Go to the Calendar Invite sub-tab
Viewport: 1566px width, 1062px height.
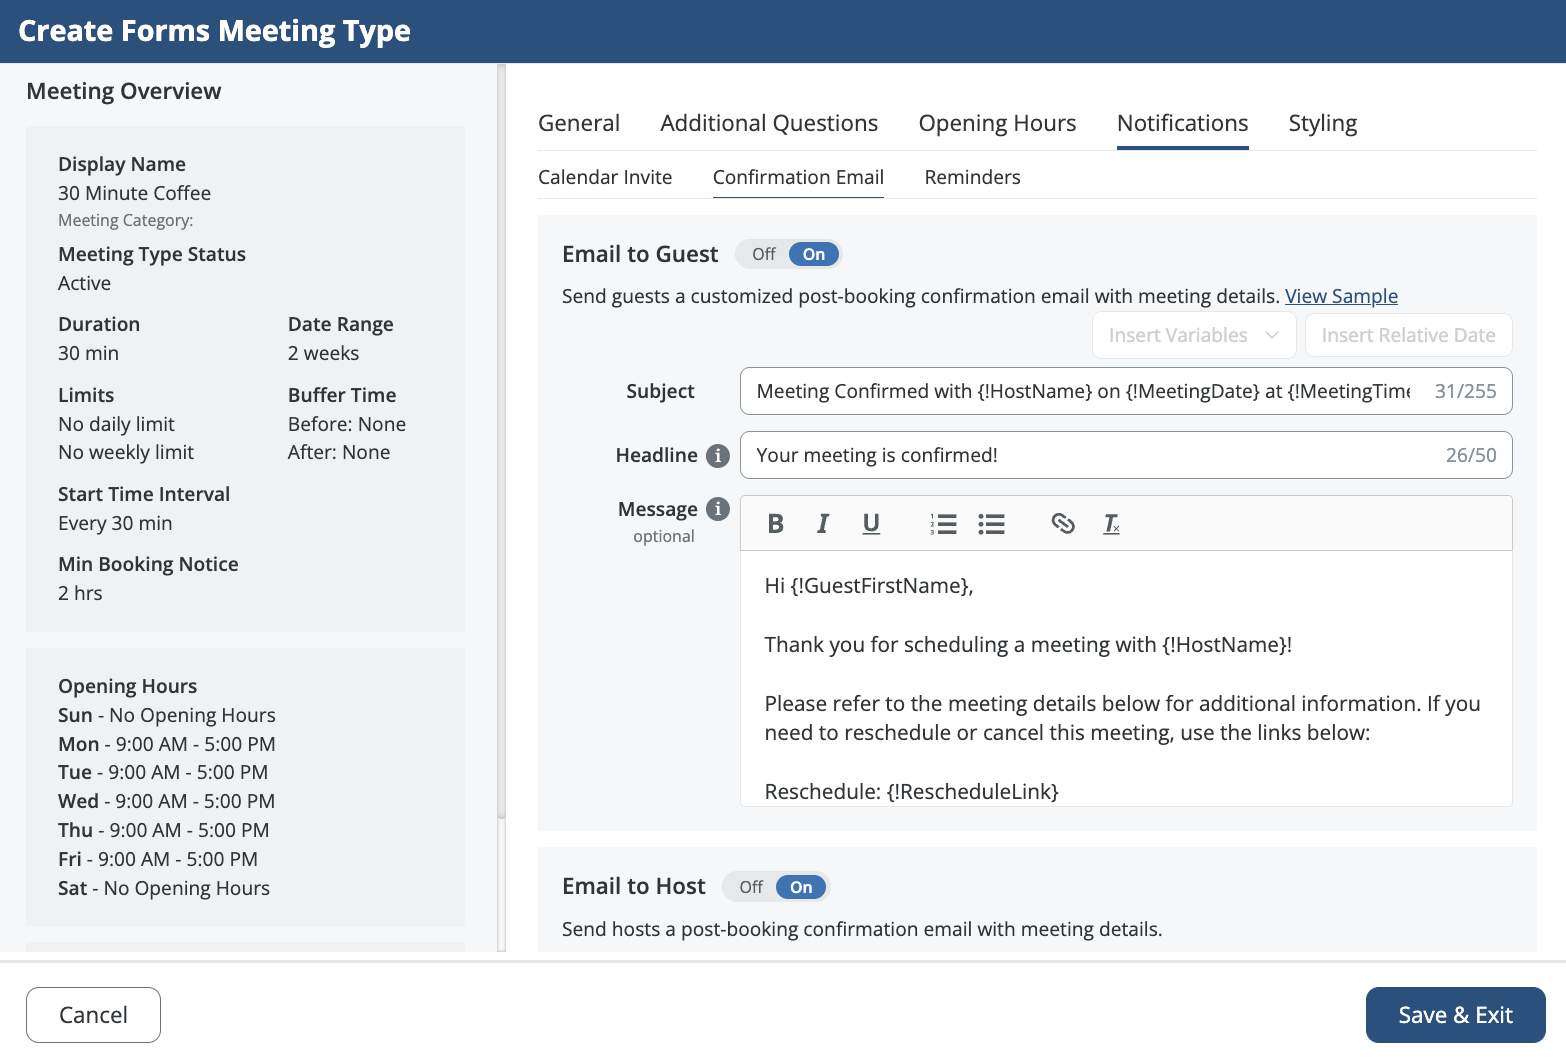tap(605, 177)
